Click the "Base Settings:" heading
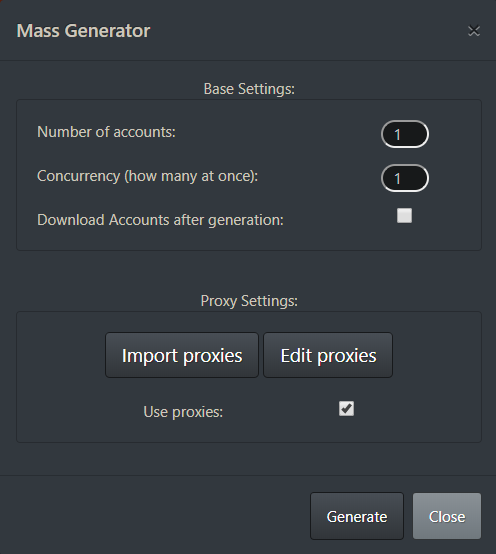The image size is (496, 554). click(x=249, y=89)
